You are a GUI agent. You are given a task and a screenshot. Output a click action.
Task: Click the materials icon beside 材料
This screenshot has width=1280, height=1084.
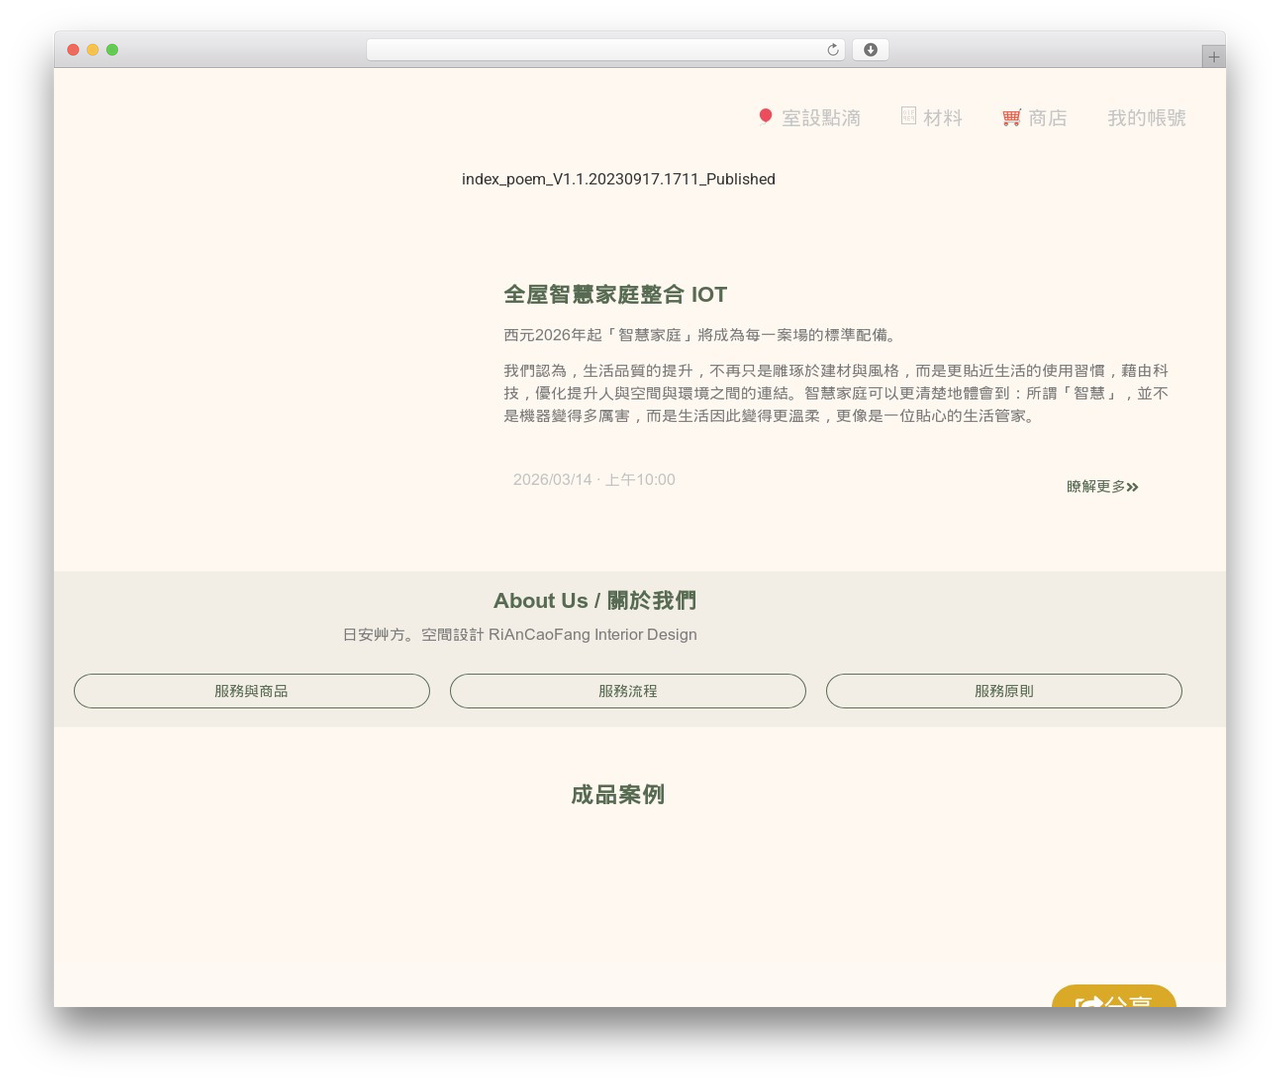click(908, 116)
